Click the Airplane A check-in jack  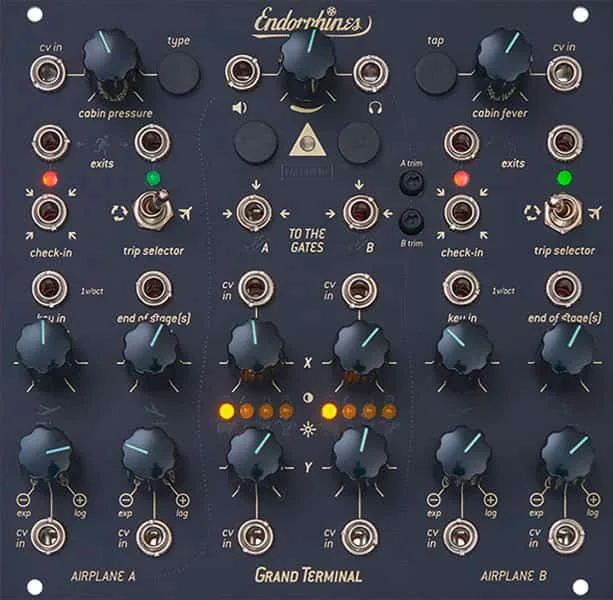50,212
